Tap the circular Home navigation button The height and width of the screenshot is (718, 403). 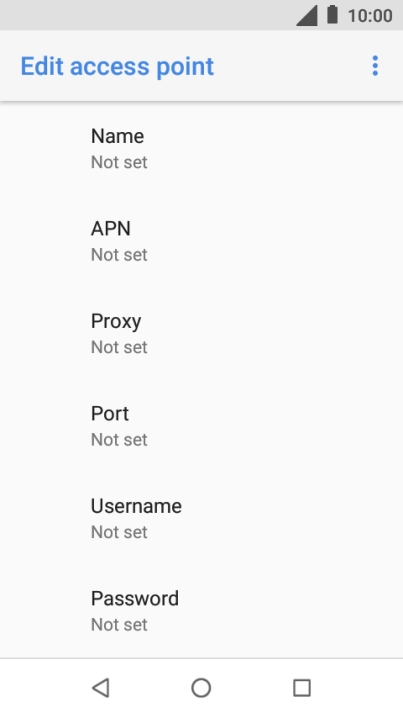201,688
